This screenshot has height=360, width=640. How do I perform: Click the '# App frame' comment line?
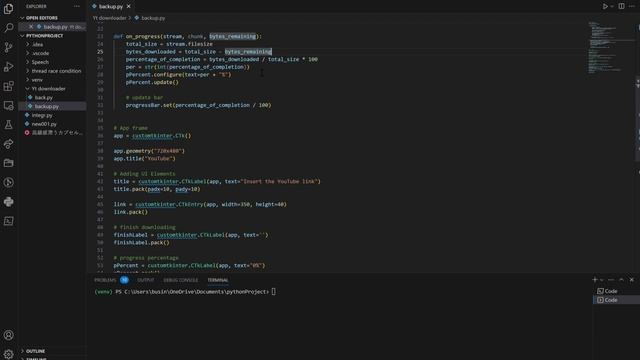[131, 128]
